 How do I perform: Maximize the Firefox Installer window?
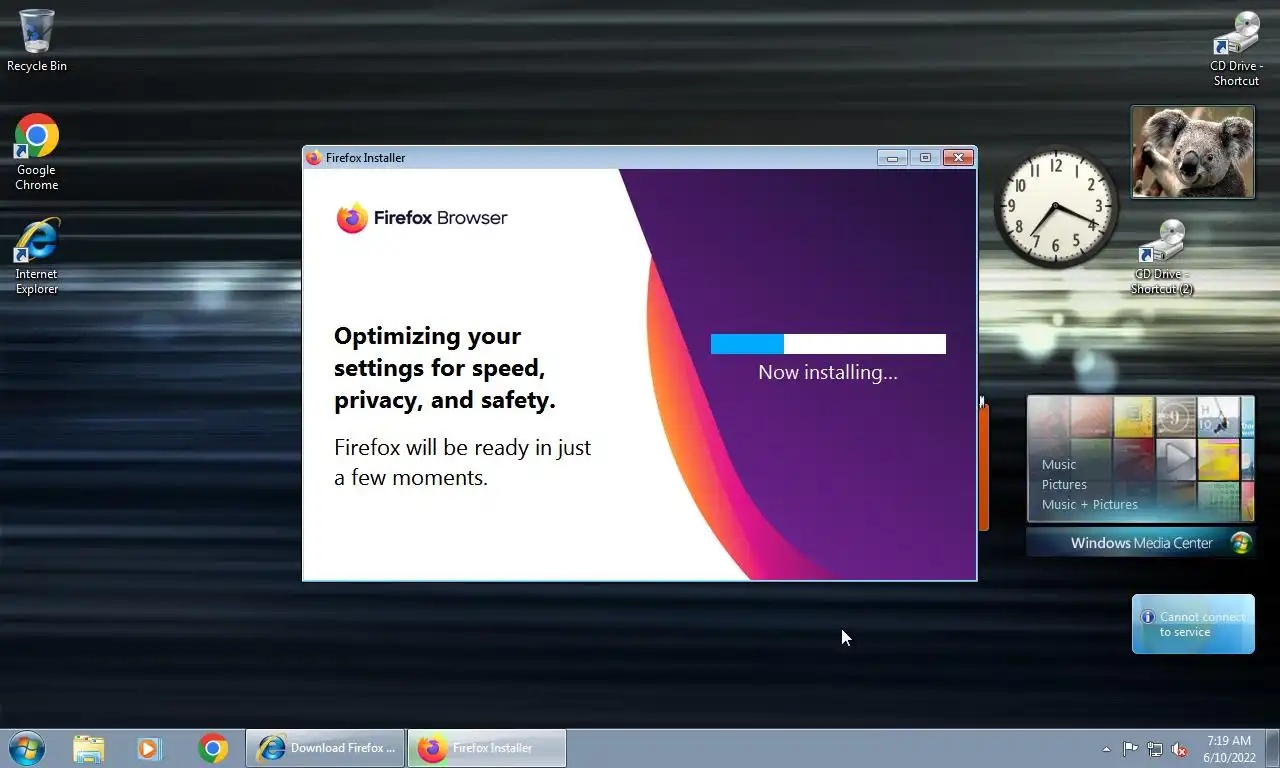925,158
